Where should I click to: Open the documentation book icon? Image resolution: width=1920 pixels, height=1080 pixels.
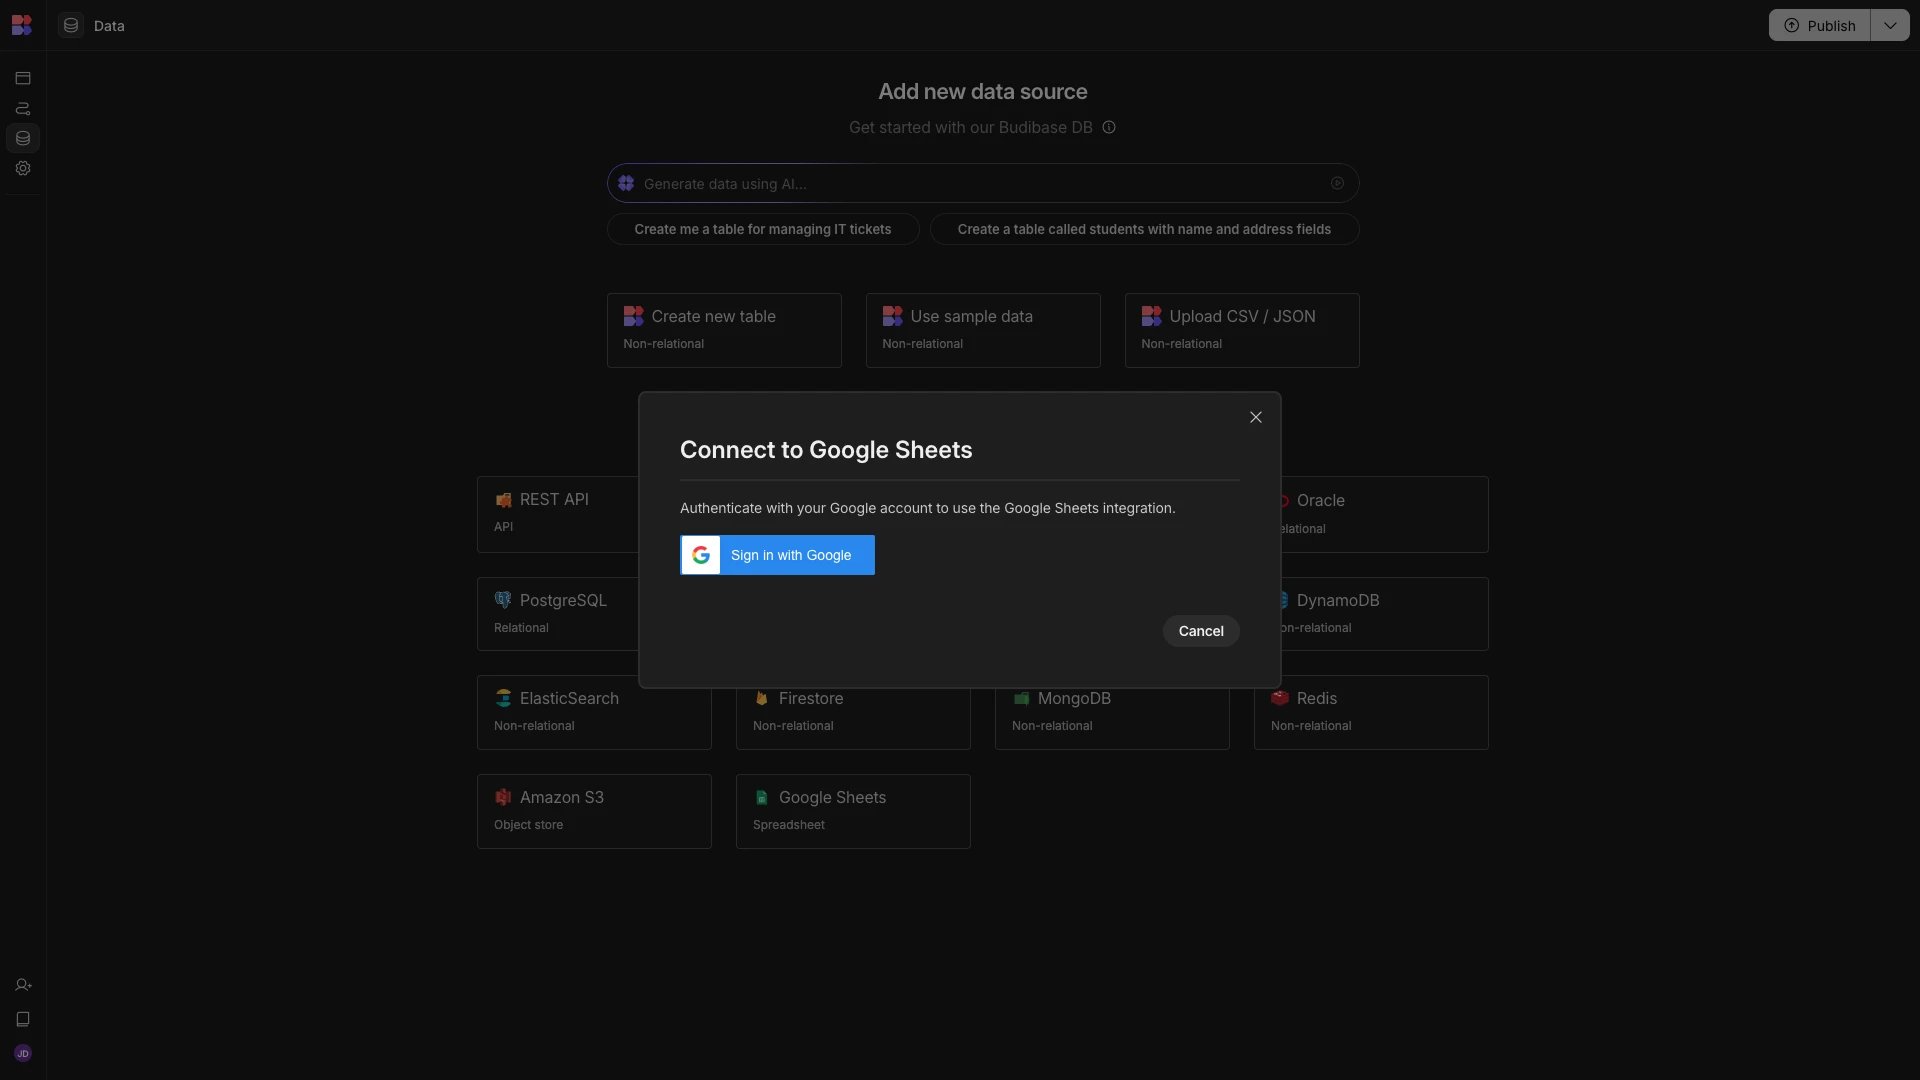23,1019
